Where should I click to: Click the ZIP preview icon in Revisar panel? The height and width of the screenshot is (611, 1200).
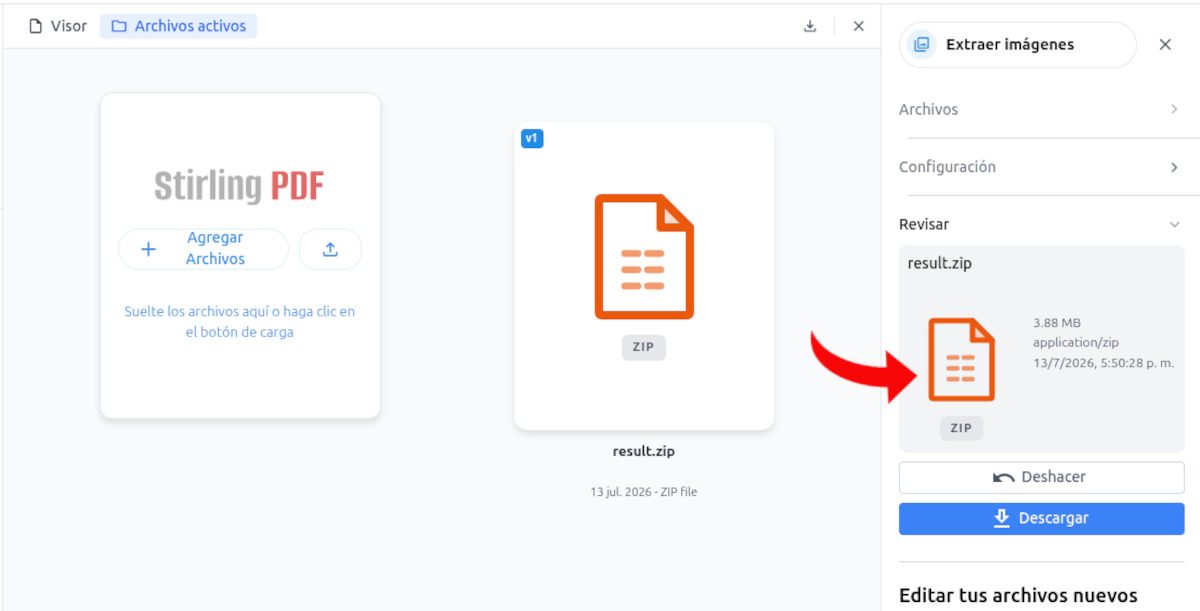(961, 360)
